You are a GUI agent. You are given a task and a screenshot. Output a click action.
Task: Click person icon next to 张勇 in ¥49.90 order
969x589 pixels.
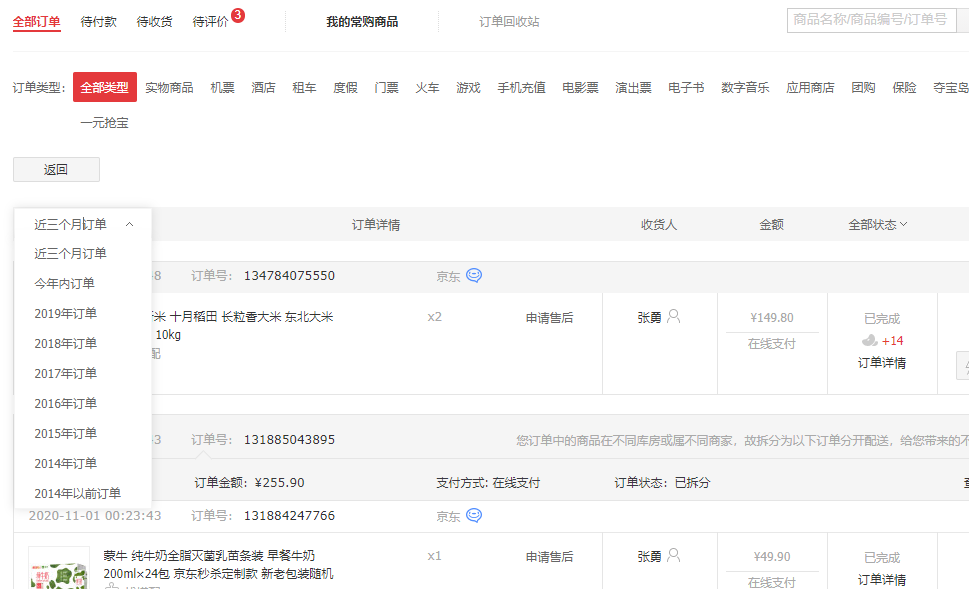click(x=674, y=556)
